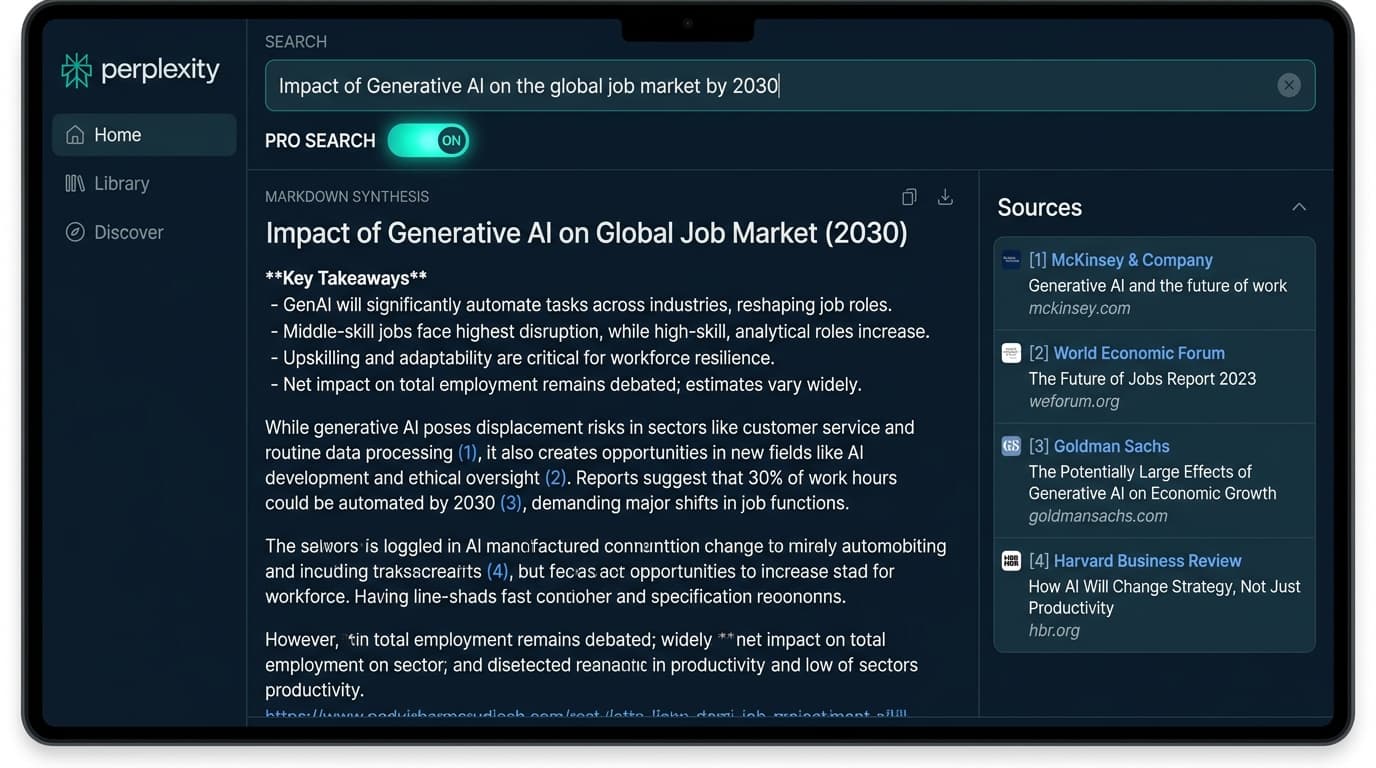Image resolution: width=1376 pixels, height=768 pixels.
Task: Download the markdown synthesis
Action: [x=945, y=197]
